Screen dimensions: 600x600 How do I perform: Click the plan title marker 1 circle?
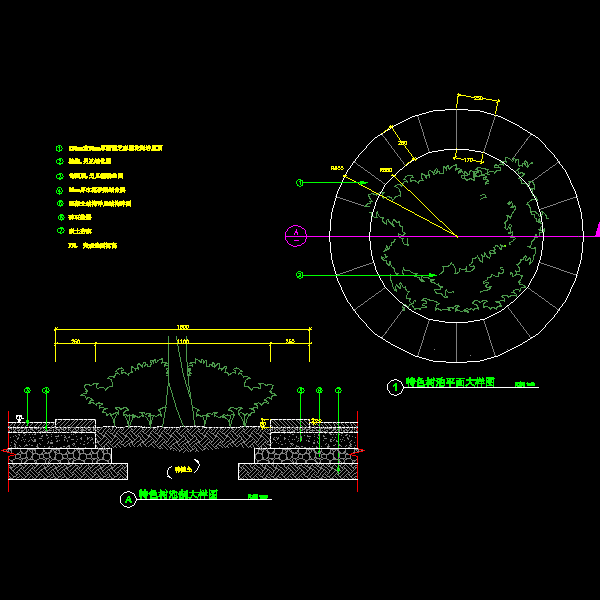[x=394, y=384]
